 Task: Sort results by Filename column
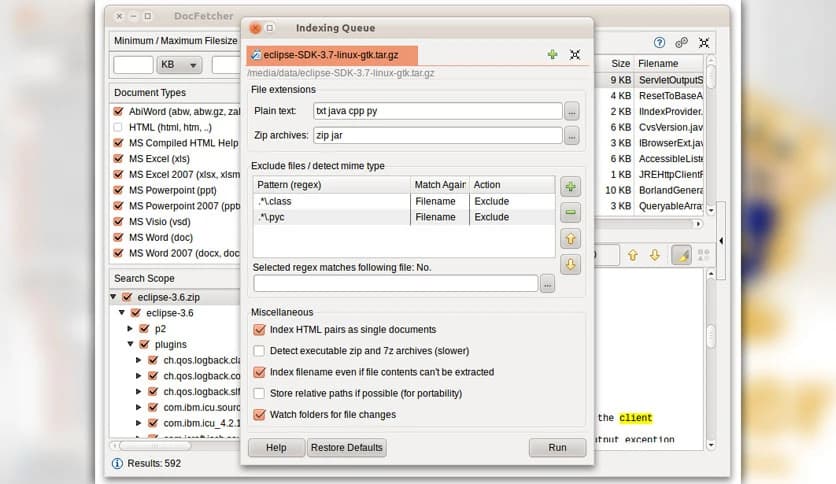pyautogui.click(x=669, y=63)
